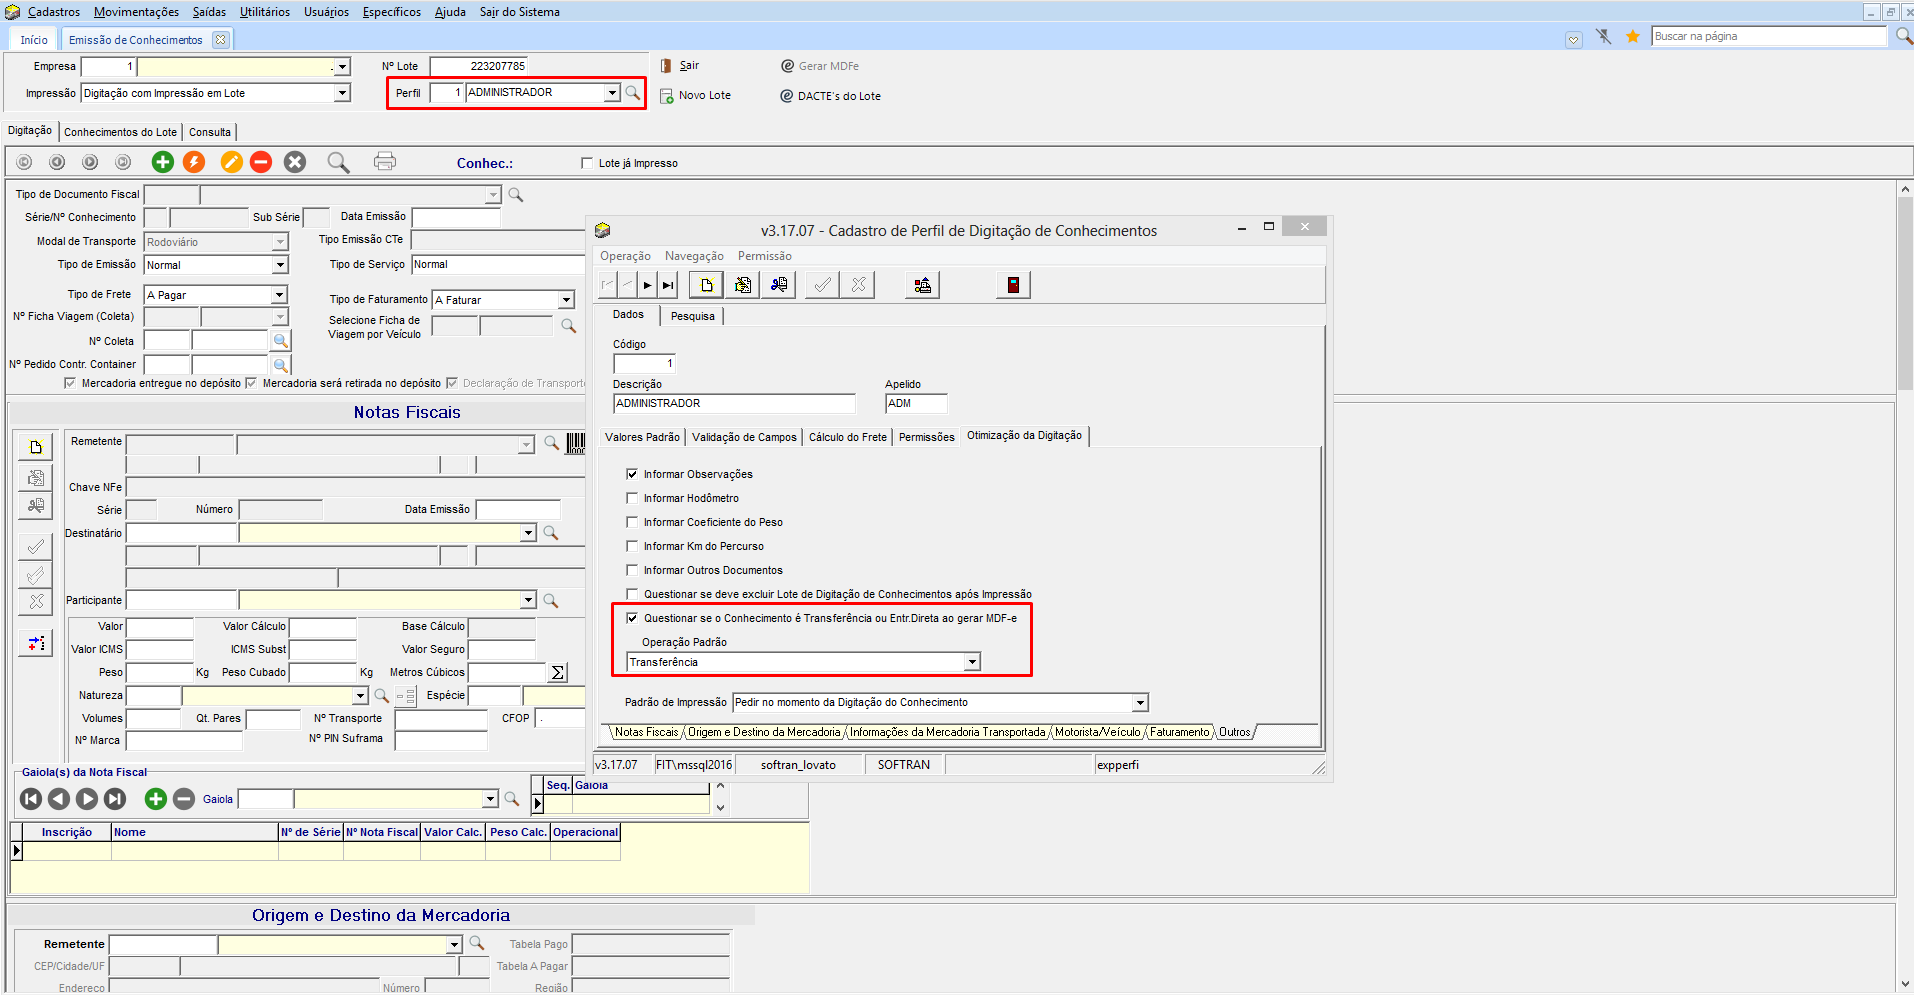Click the Nº Lote input field

(x=478, y=66)
